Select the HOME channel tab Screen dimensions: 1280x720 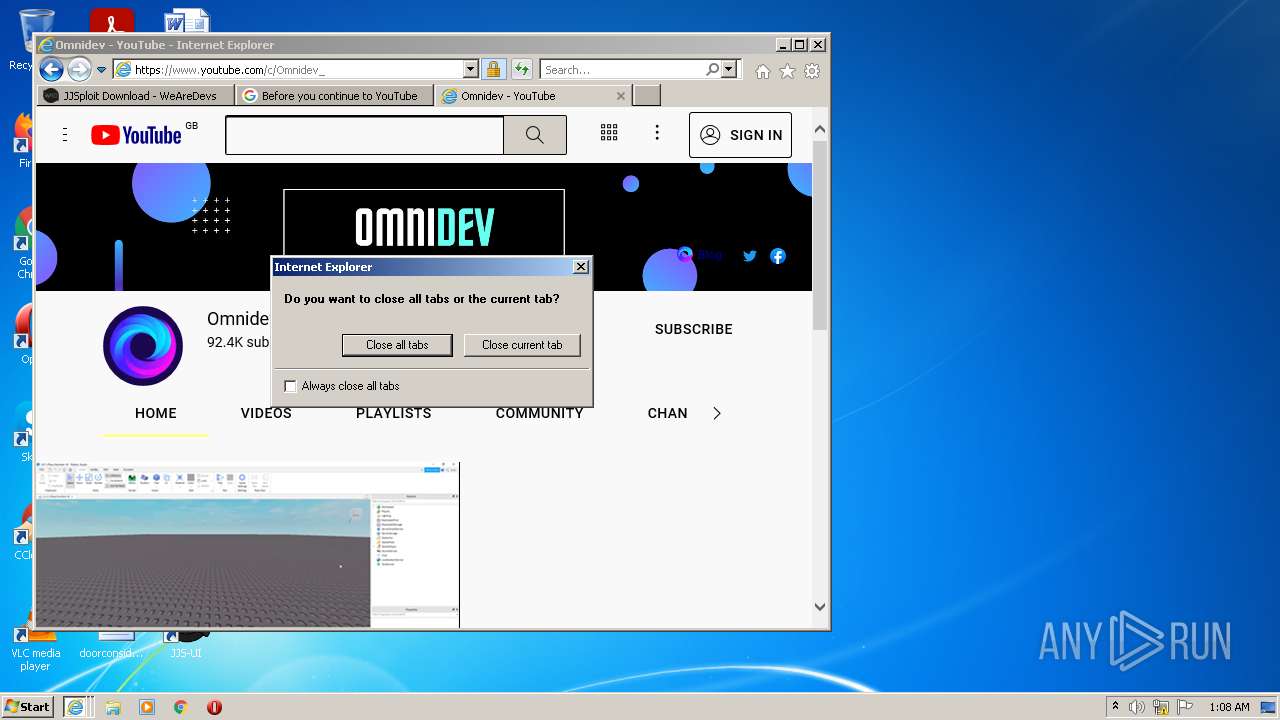(156, 413)
